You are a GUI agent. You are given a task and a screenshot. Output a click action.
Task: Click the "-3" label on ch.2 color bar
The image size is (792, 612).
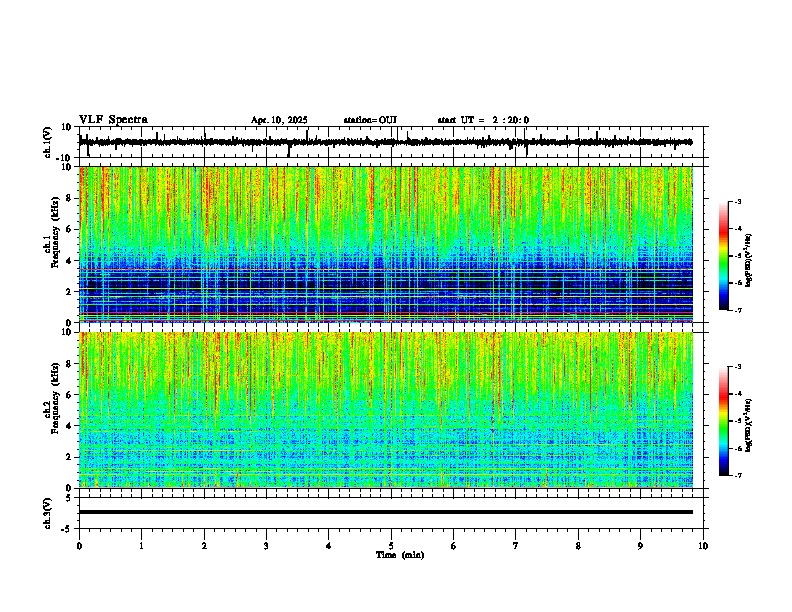coord(738,367)
